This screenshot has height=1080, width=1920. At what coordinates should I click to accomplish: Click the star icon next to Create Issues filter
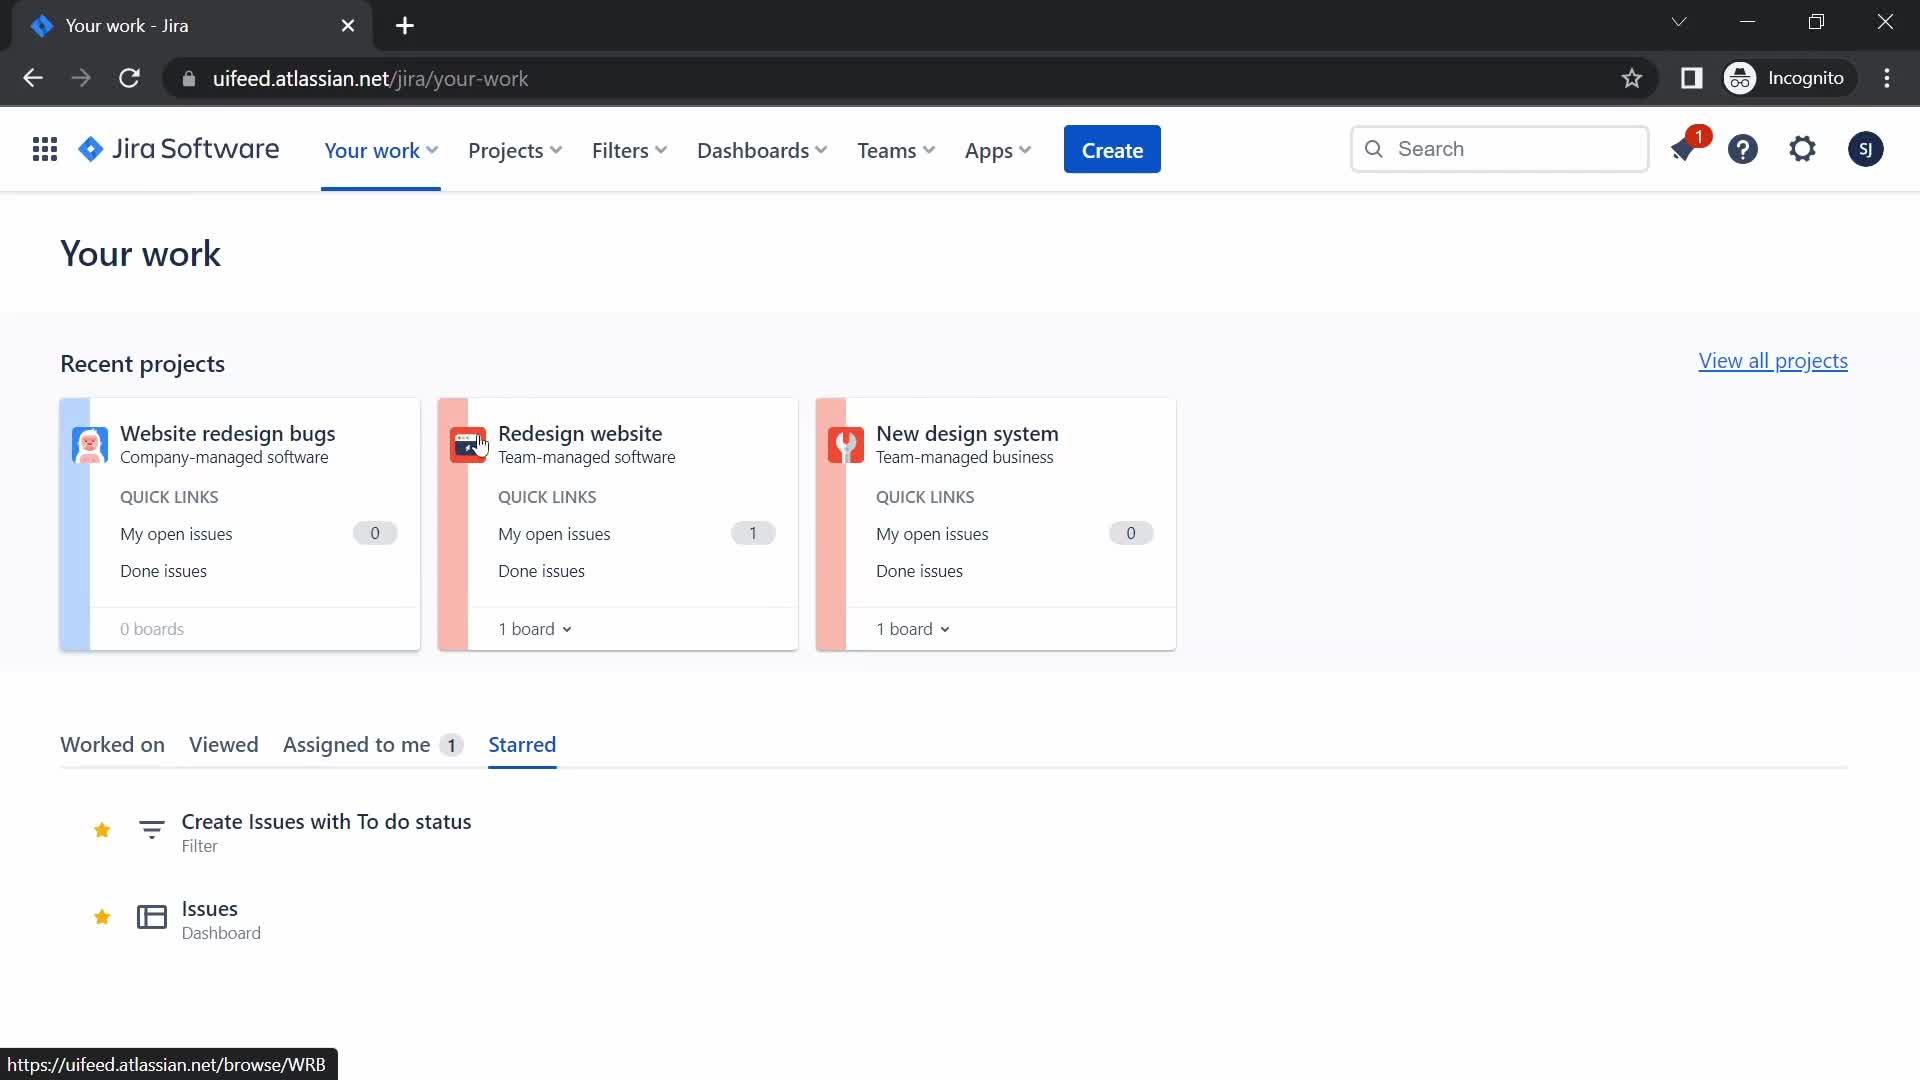102,829
